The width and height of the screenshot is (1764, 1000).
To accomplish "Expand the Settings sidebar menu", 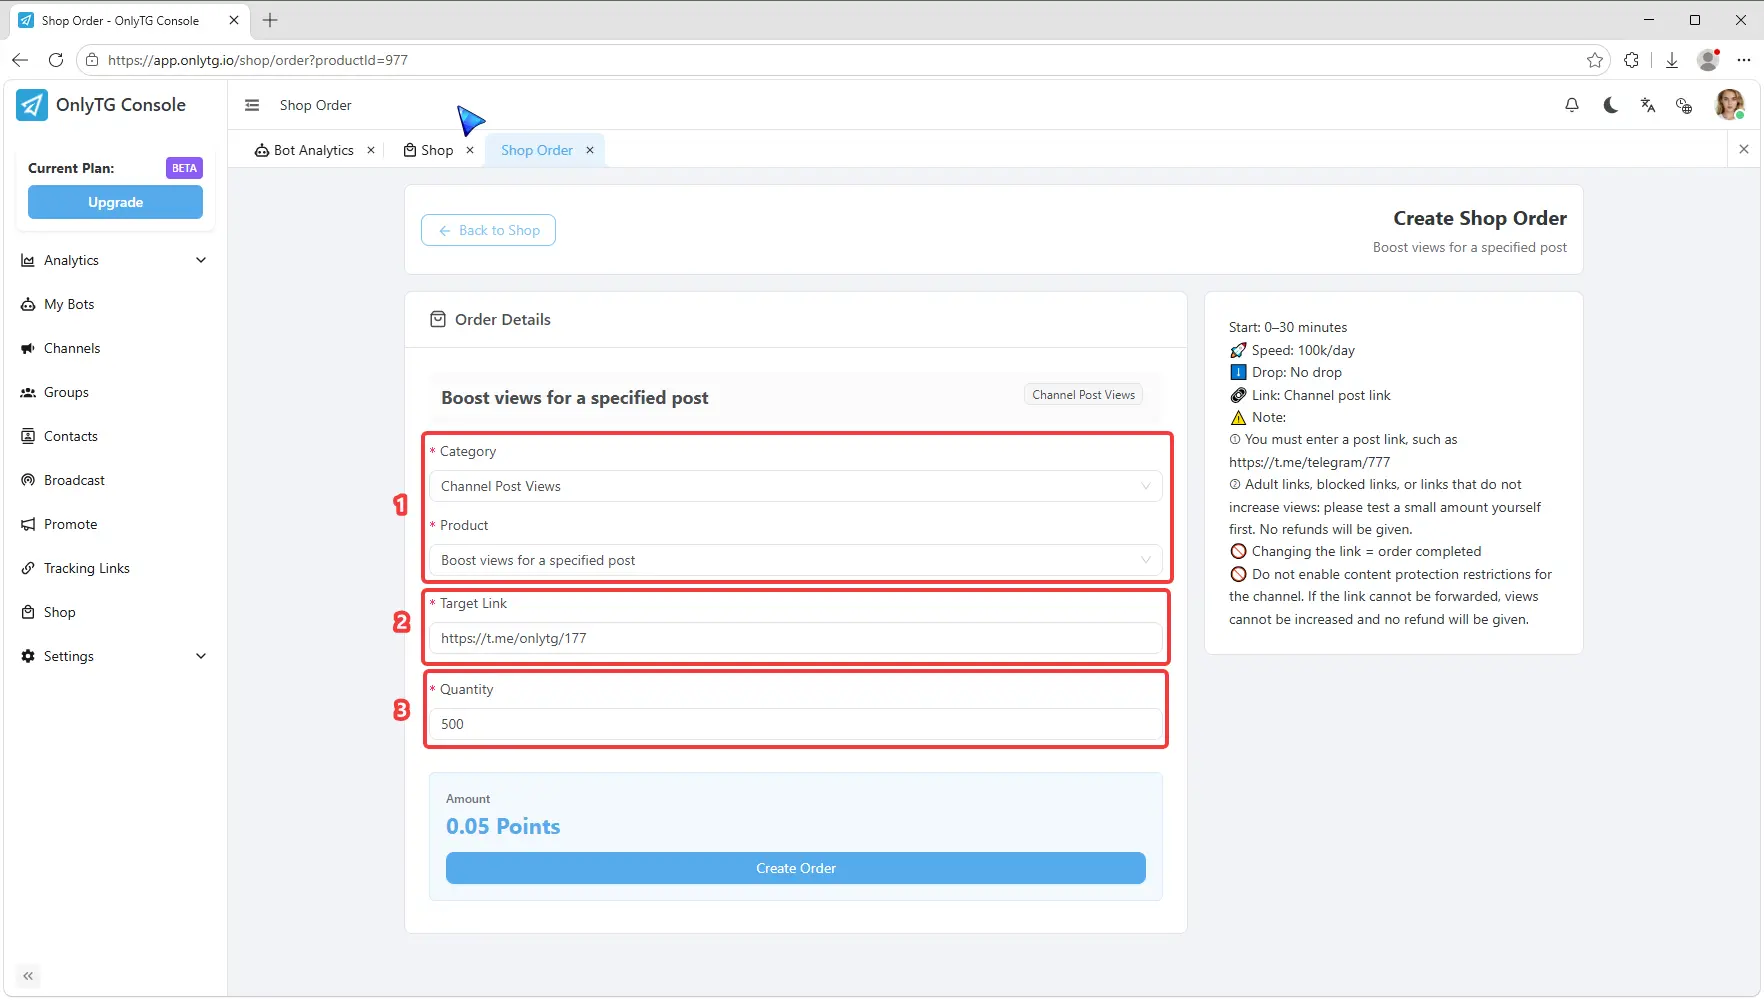I will [x=115, y=656].
